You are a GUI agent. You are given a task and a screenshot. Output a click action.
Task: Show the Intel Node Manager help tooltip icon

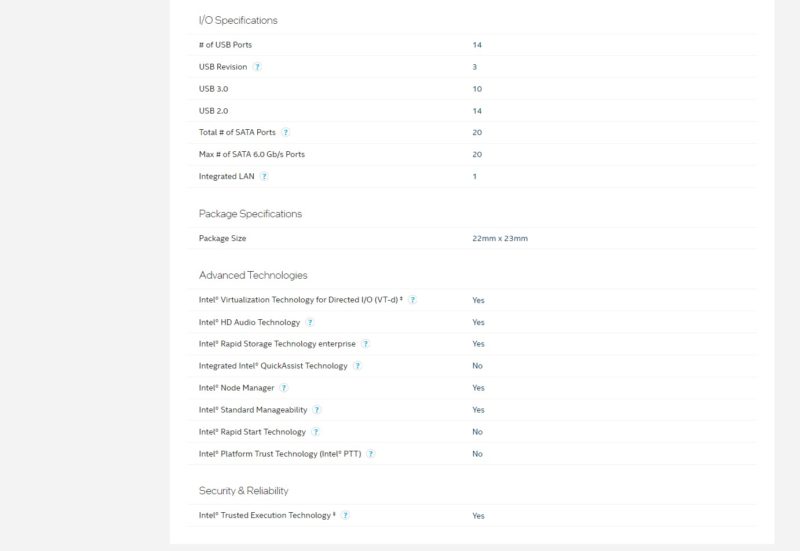(284, 388)
